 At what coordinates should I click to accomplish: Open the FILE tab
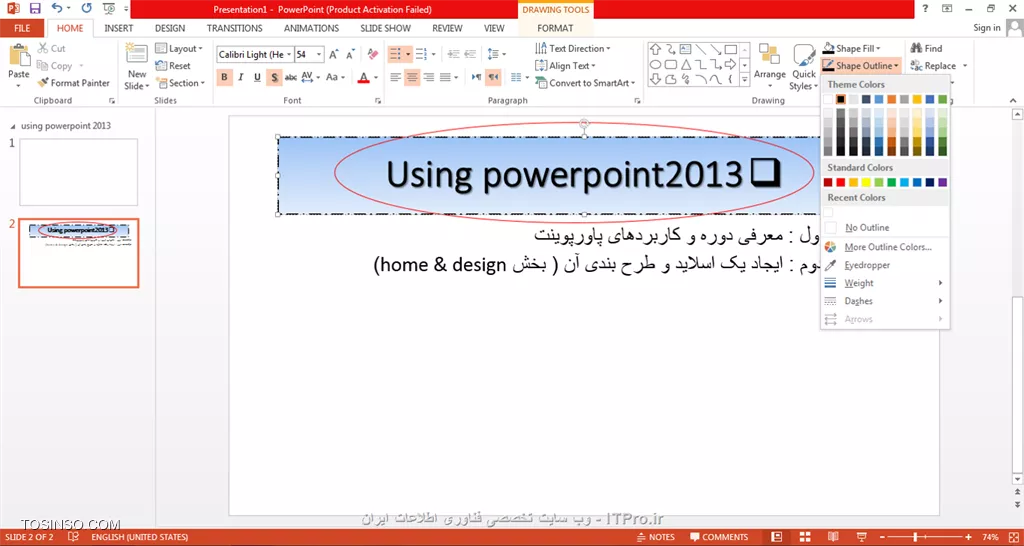[x=22, y=28]
